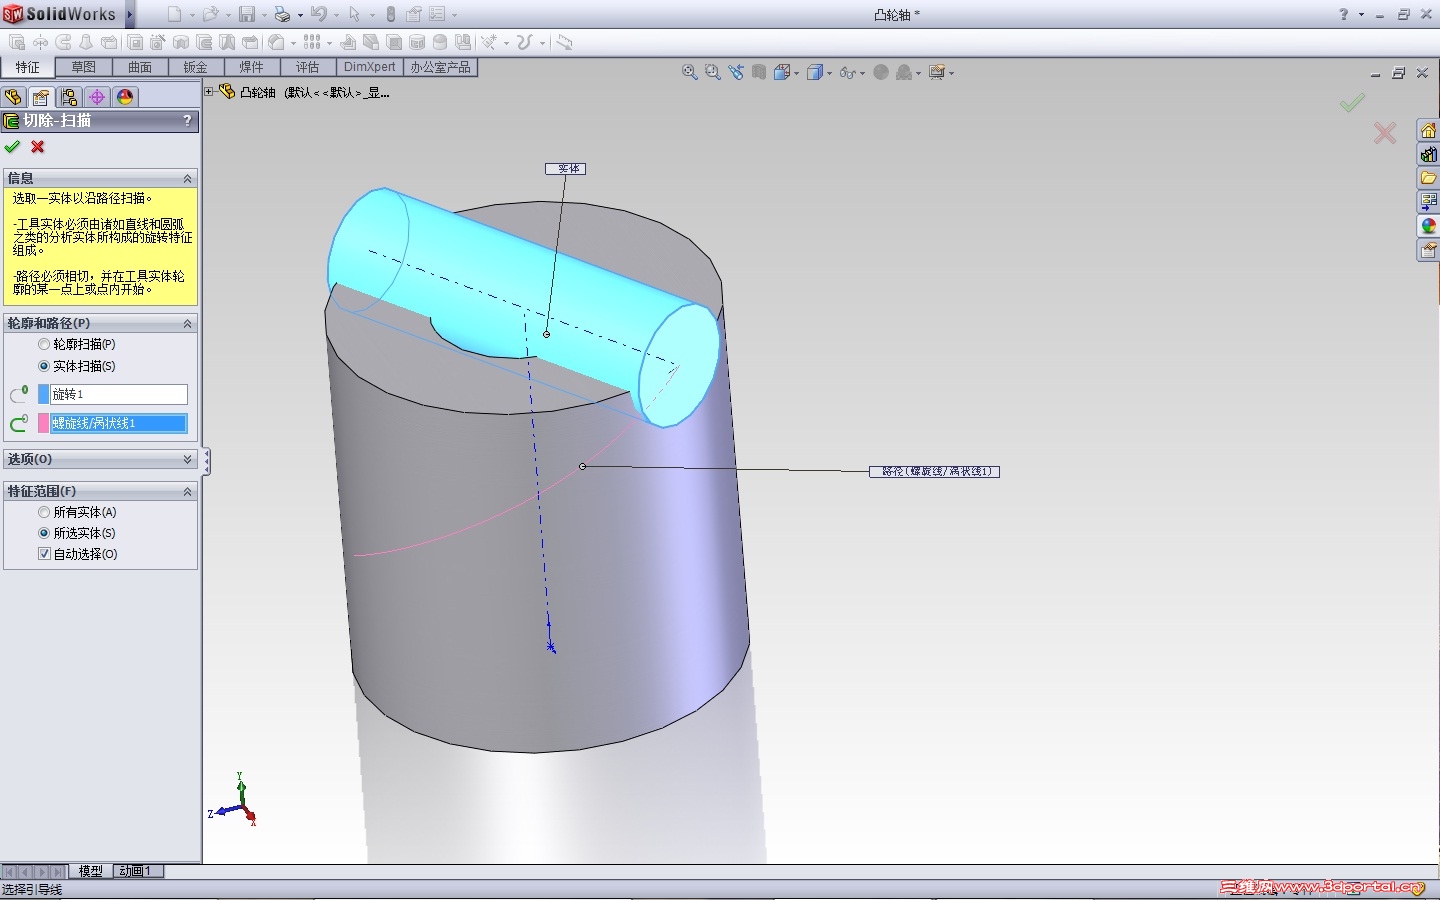Click the Rebuild traffic-light icon
Image resolution: width=1440 pixels, height=900 pixels.
click(391, 14)
